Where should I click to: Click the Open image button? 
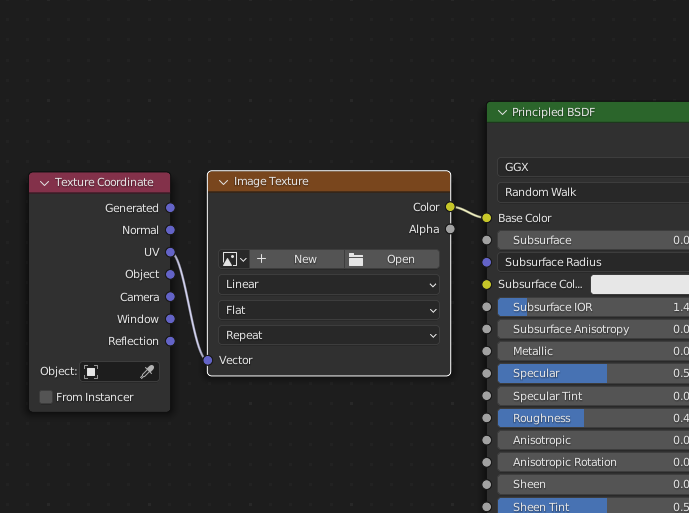(x=392, y=259)
